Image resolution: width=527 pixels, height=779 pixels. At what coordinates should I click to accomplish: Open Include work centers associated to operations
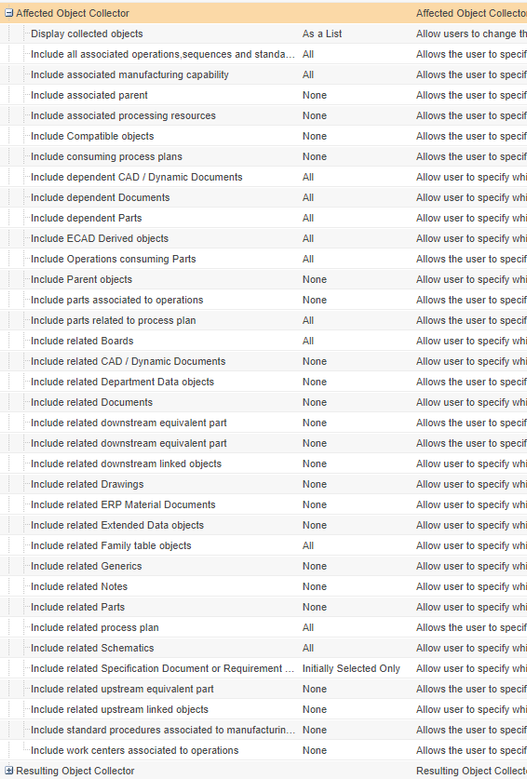pyautogui.click(x=135, y=750)
